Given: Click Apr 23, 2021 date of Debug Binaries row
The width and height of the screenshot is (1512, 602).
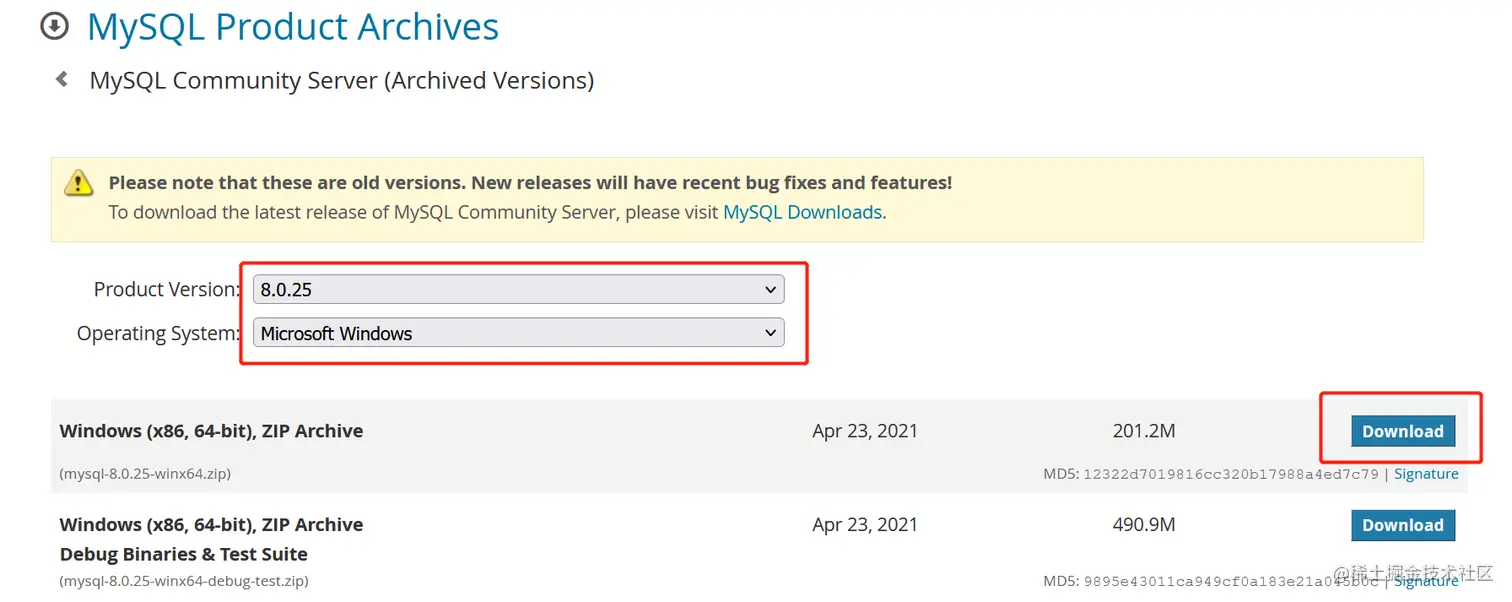Looking at the screenshot, I should click(865, 525).
